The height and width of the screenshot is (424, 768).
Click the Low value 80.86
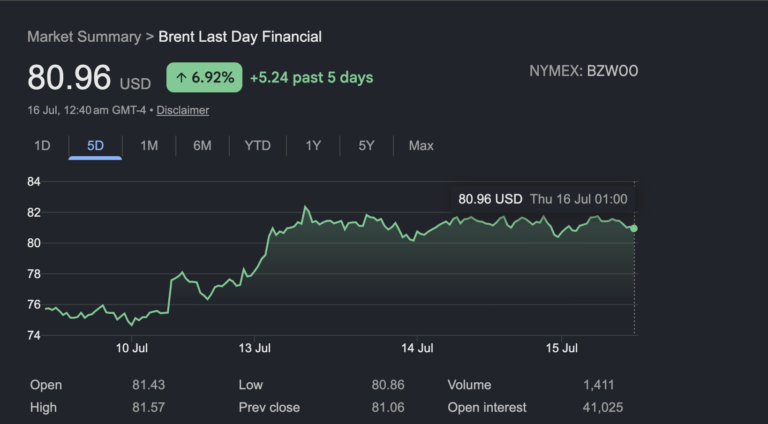(388, 385)
